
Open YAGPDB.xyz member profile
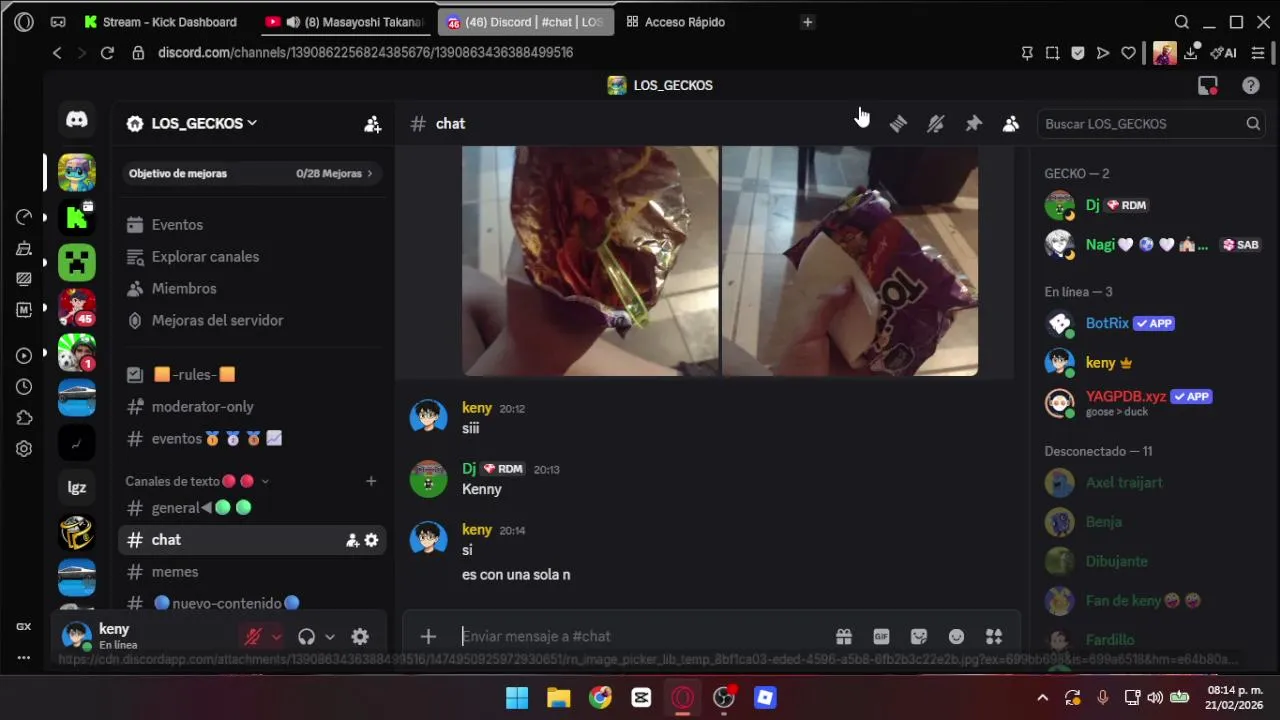pos(1153,402)
